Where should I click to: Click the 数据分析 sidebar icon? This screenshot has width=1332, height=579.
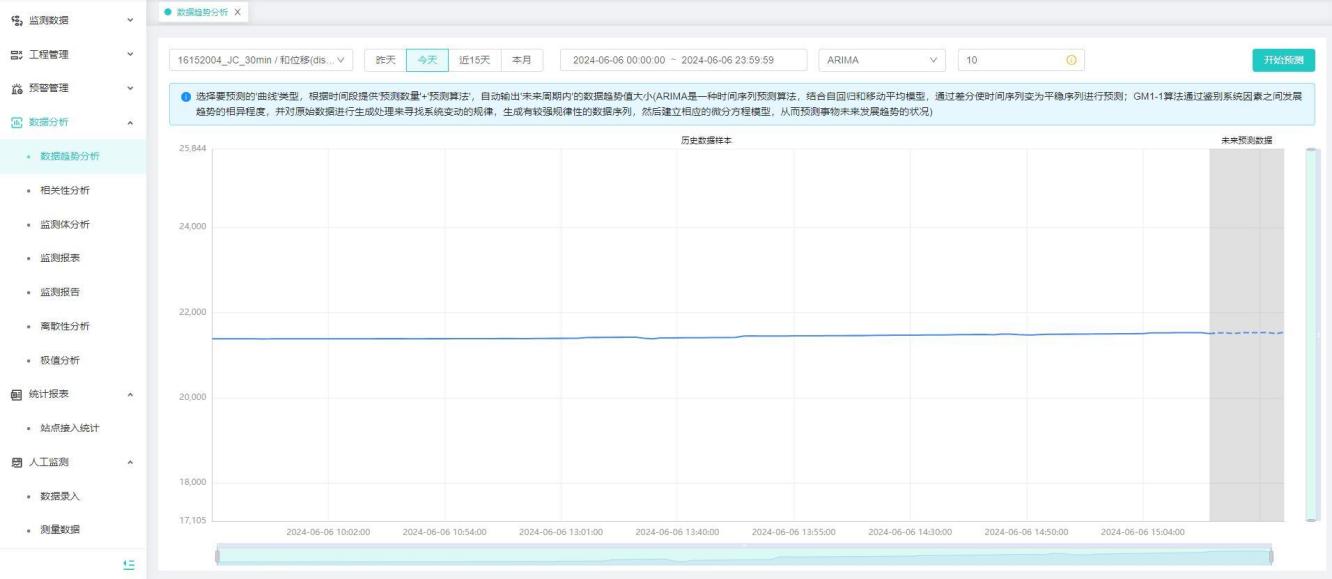16,122
